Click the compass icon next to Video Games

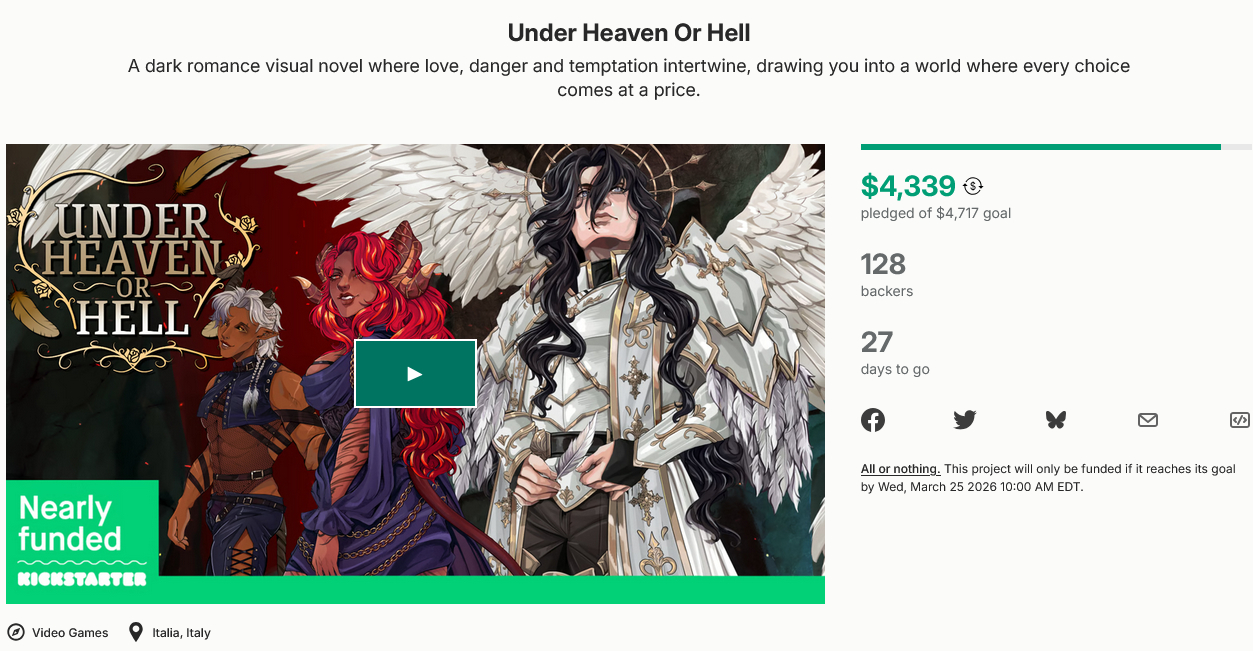pyautogui.click(x=16, y=632)
